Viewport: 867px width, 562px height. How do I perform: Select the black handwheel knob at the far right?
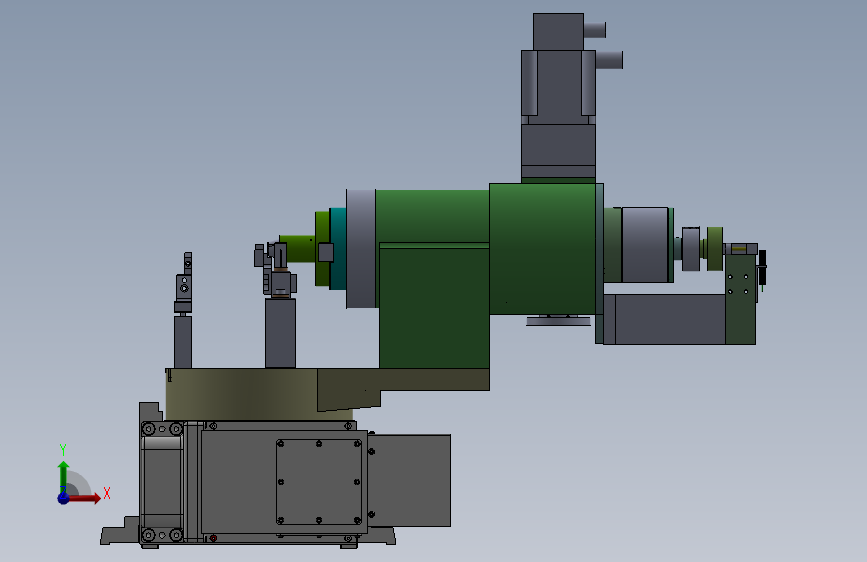pos(762,267)
